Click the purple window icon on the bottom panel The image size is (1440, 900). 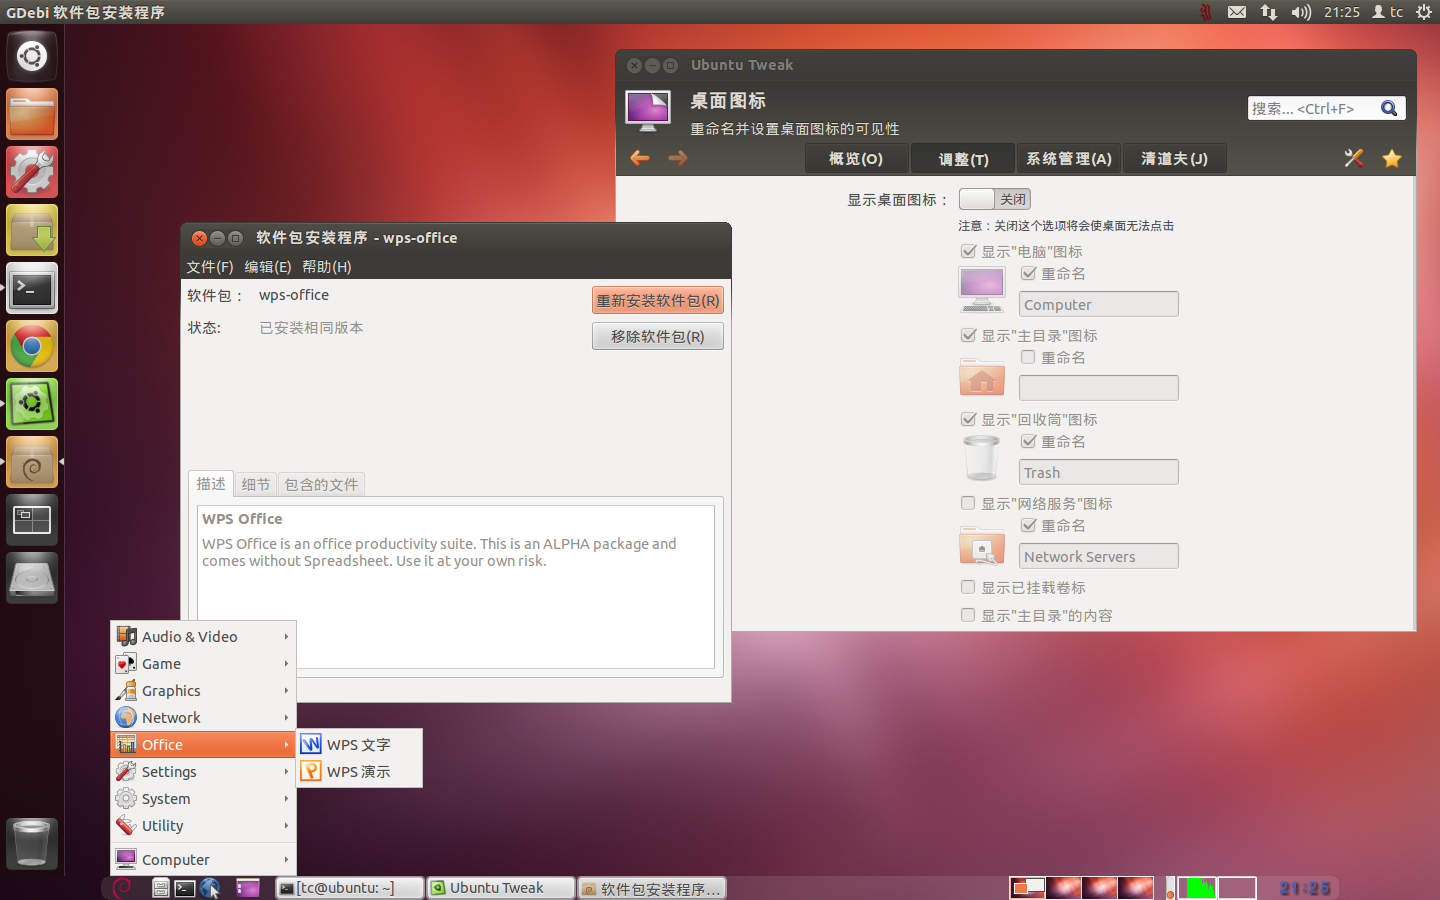[x=248, y=888]
